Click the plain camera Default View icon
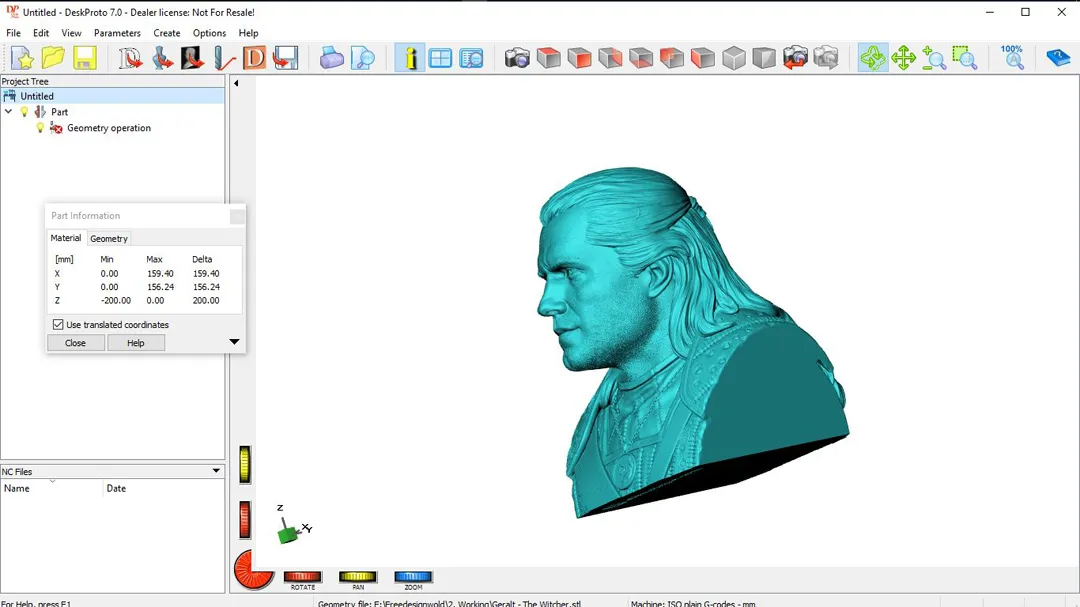This screenshot has width=1080, height=607. click(517, 58)
